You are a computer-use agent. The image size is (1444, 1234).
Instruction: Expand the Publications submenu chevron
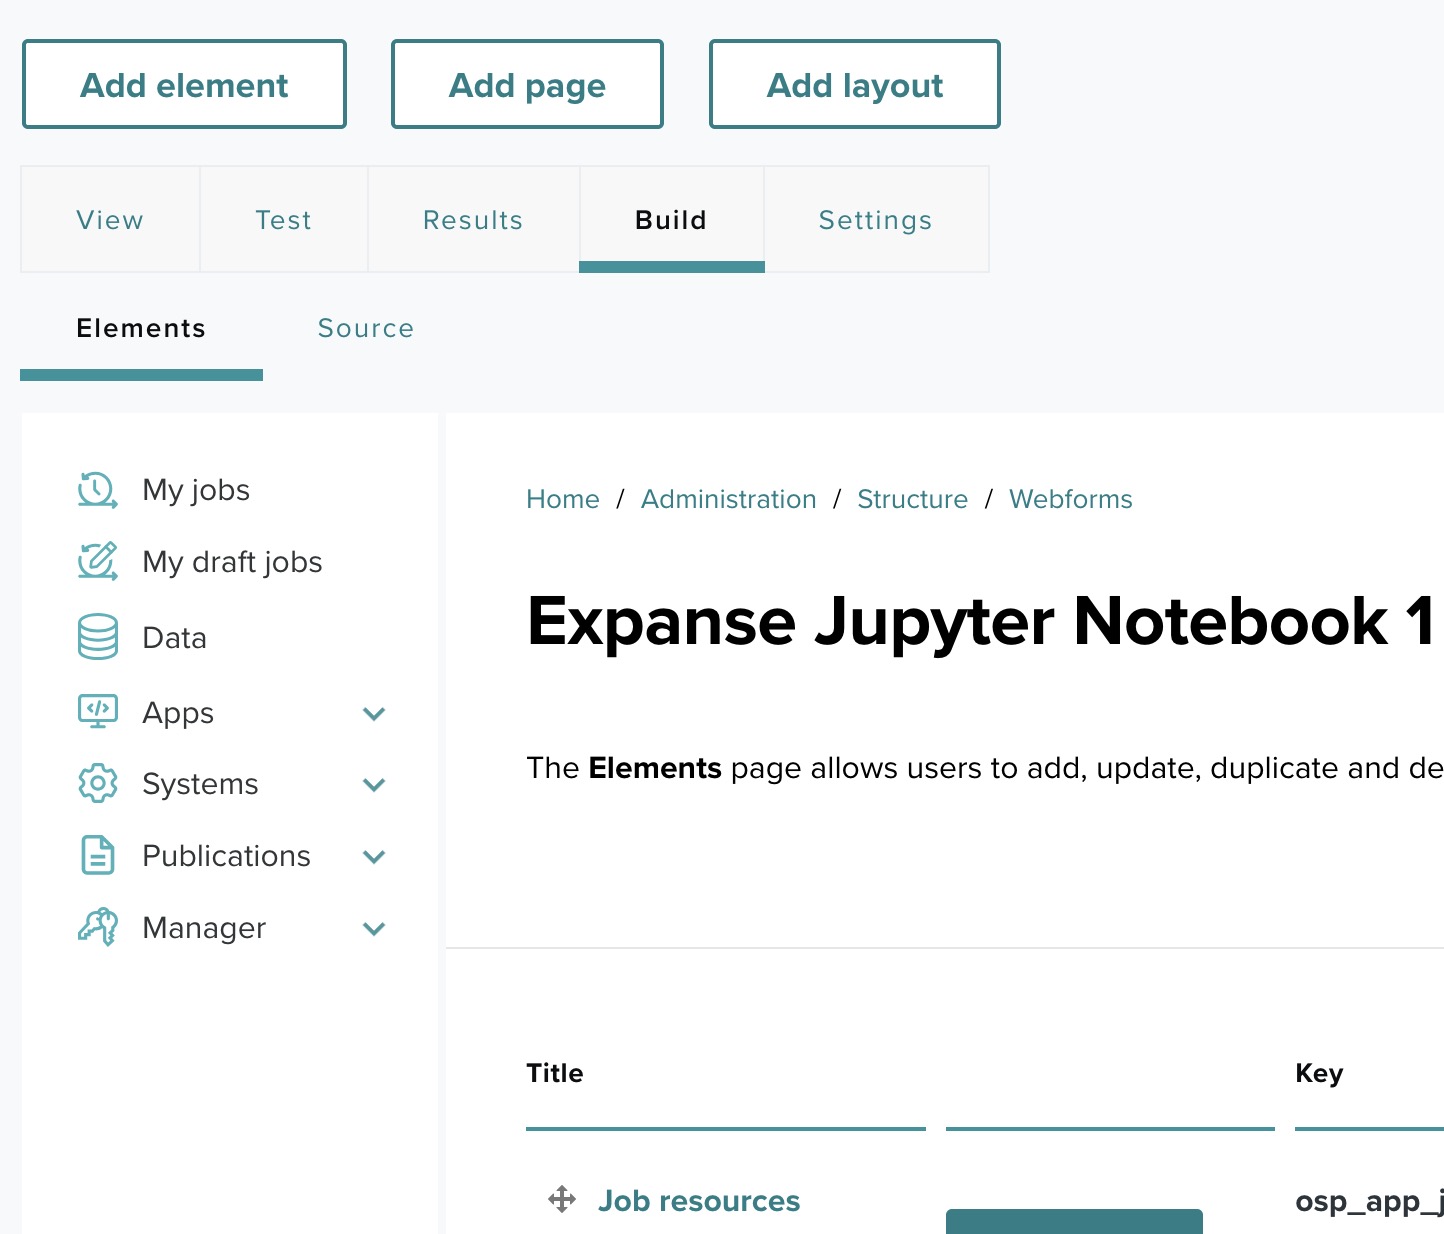pyautogui.click(x=374, y=857)
